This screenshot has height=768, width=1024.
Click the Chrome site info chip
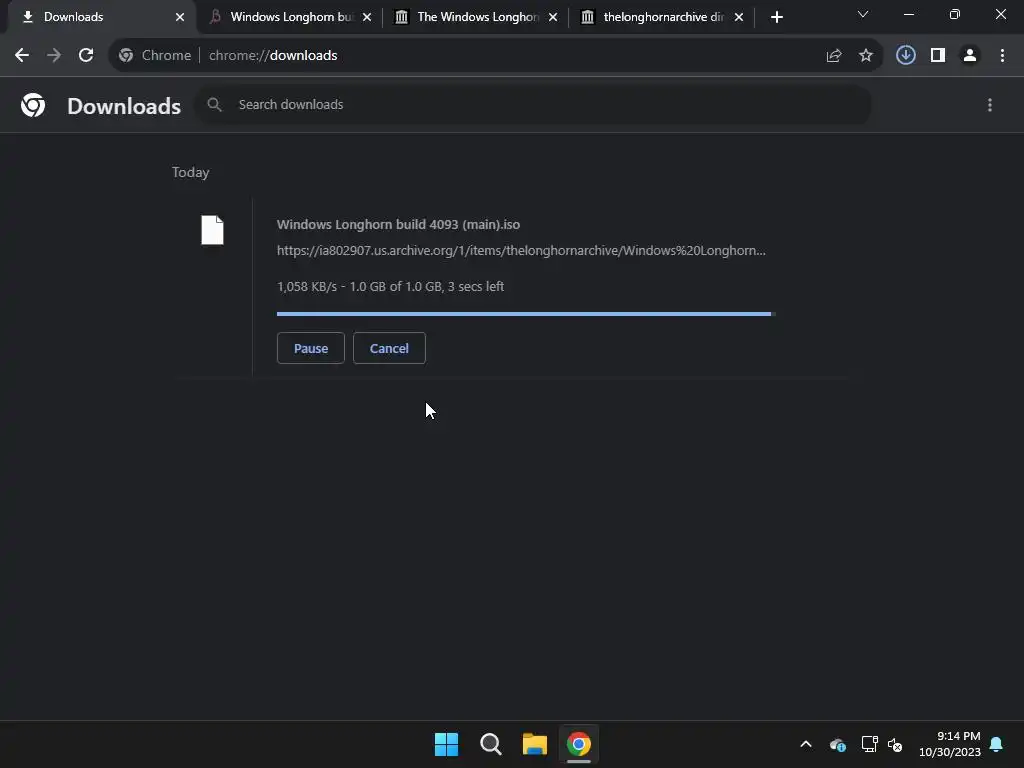(155, 56)
